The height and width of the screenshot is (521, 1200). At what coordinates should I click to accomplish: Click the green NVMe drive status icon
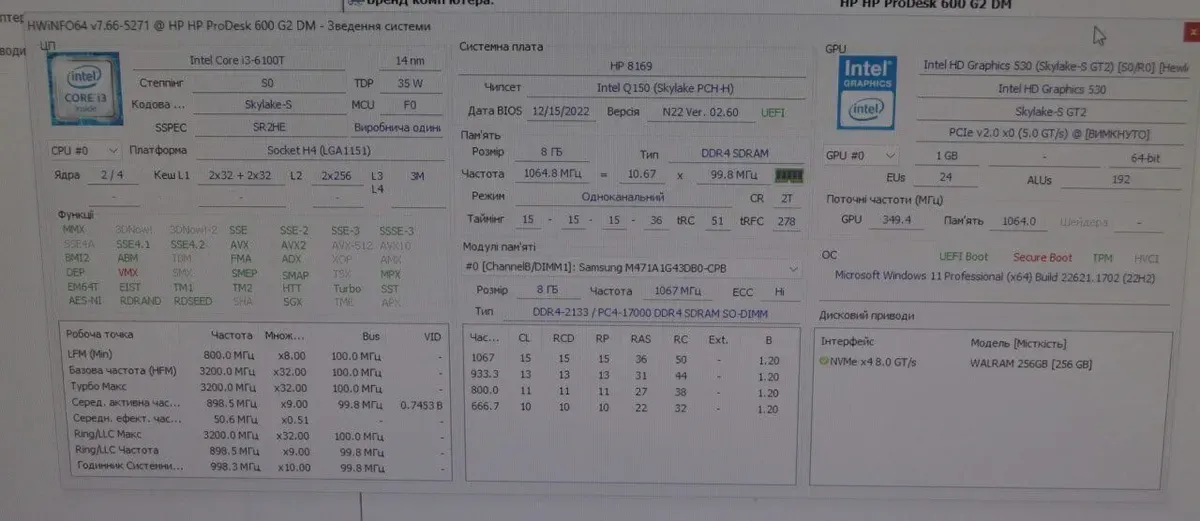coord(824,363)
